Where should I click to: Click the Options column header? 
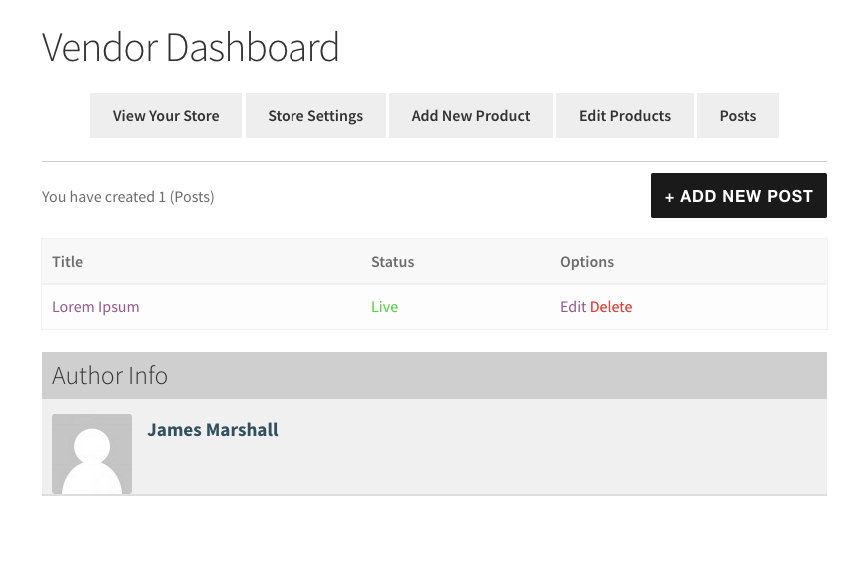pos(587,261)
